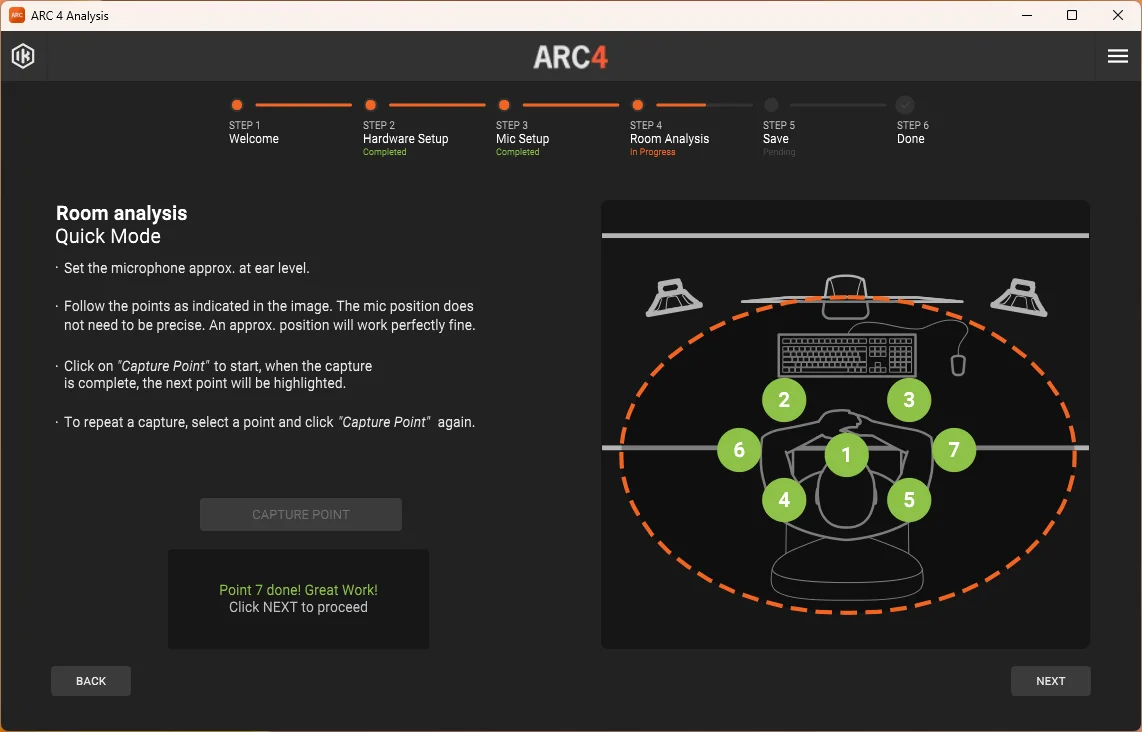Select measurement point 4

[784, 500]
